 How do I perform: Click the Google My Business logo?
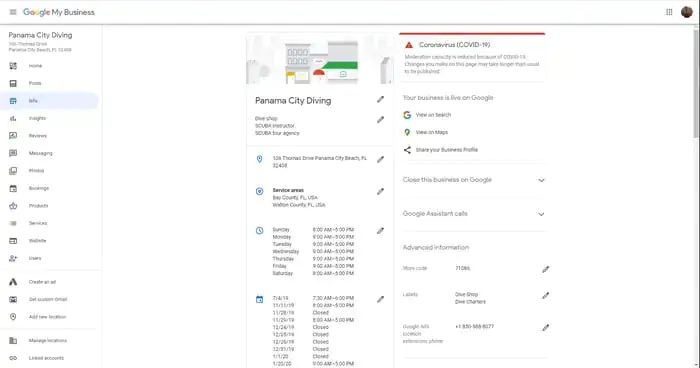click(x=58, y=12)
